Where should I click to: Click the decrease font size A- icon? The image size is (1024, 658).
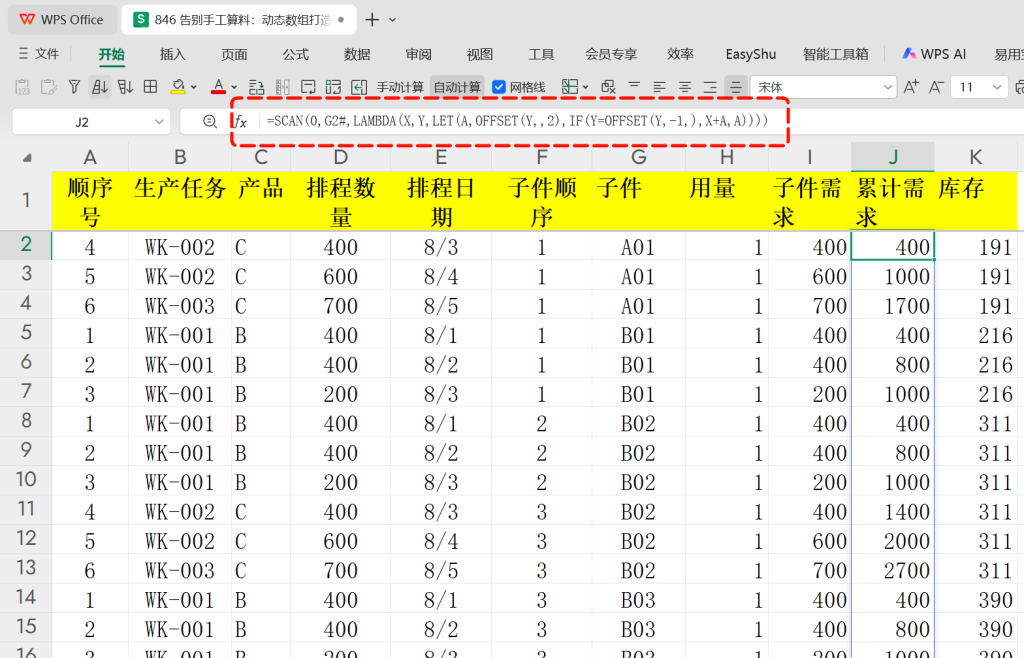click(936, 87)
